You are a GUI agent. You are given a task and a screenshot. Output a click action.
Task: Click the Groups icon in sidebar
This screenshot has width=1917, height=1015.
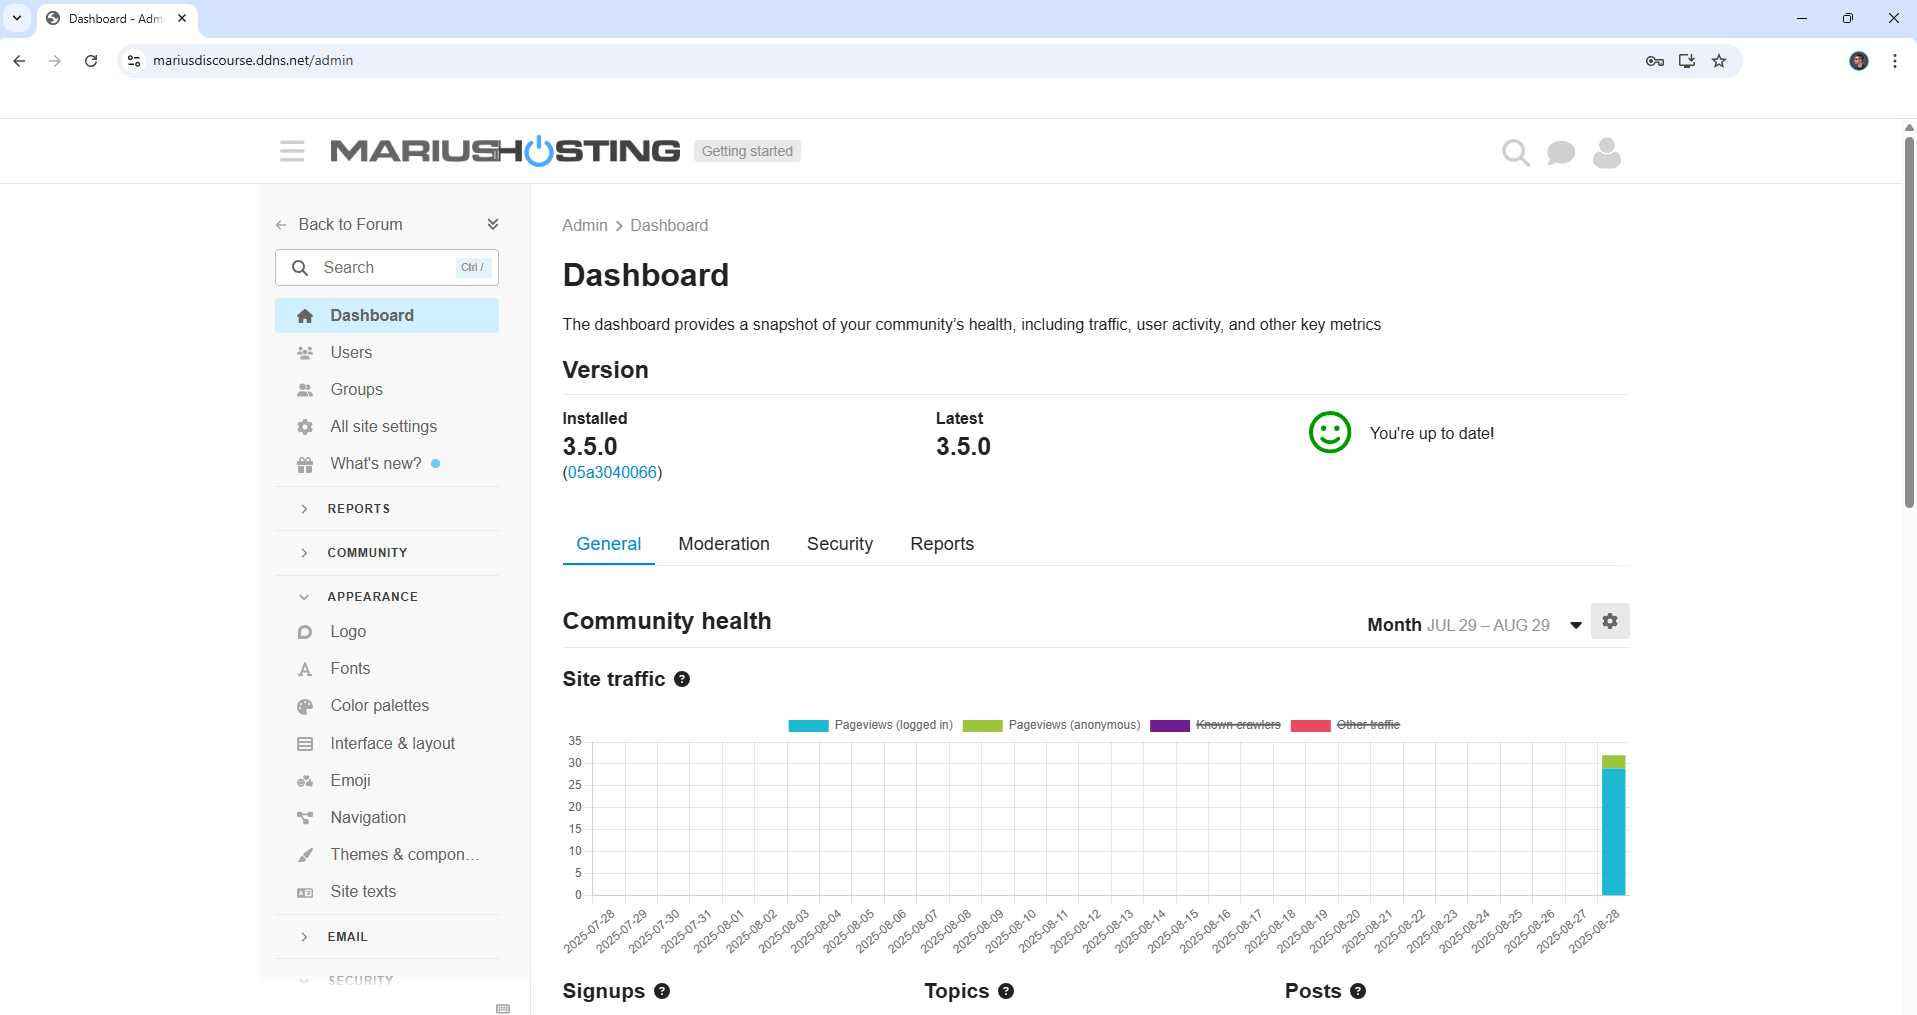[305, 390]
